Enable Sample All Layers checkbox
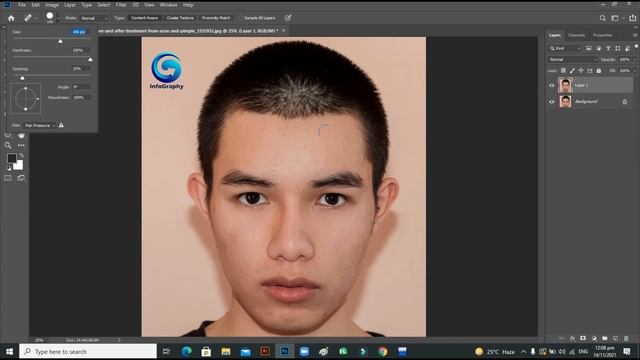Screen dimensions: 640x360 (x=240, y=18)
